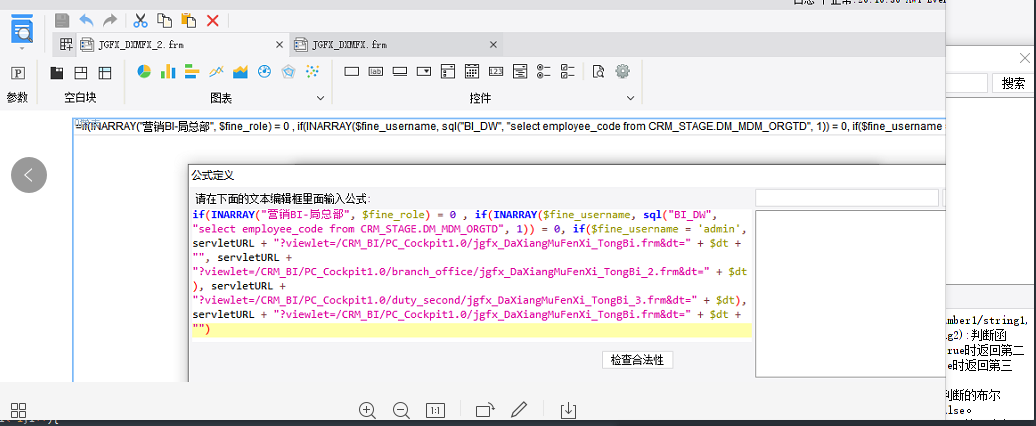
Task: Zoom out with the magnifier minus
Action: coord(401,410)
